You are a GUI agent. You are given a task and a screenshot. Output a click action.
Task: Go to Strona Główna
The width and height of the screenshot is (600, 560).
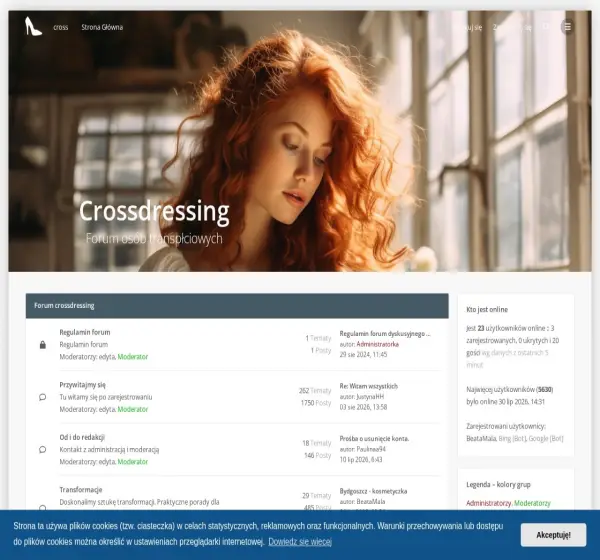click(102, 27)
